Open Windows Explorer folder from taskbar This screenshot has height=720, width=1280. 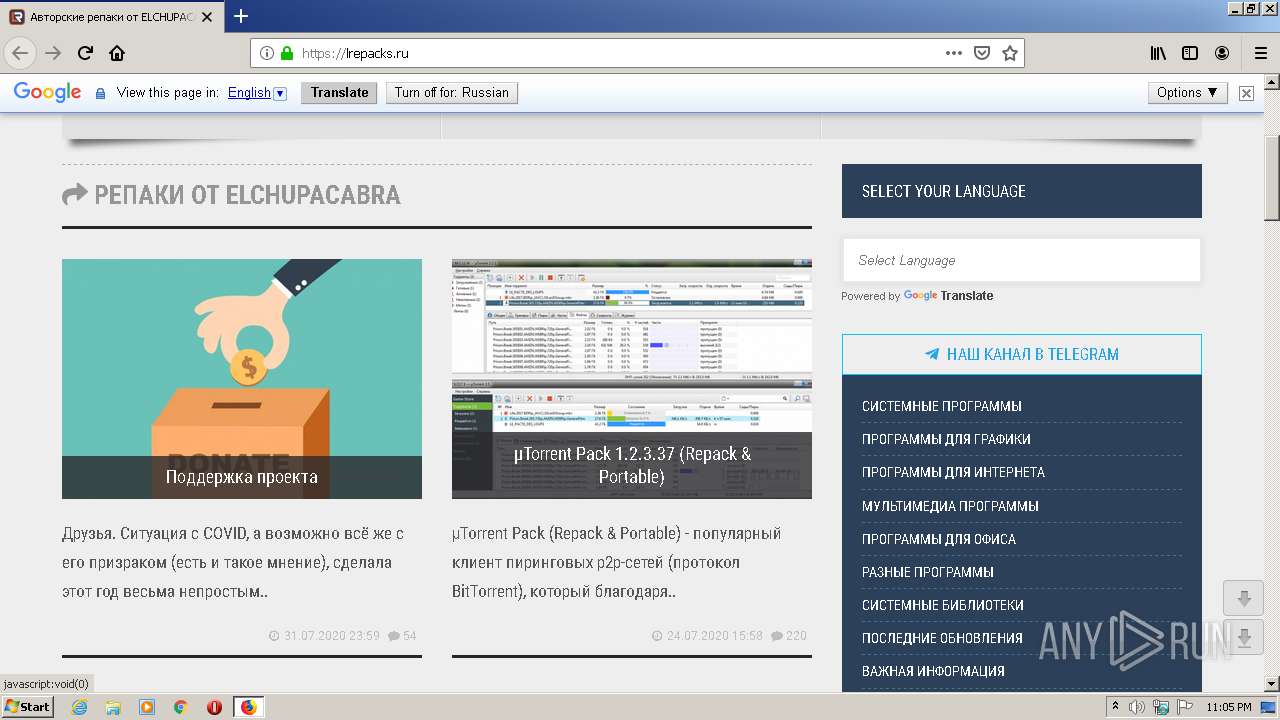(113, 707)
